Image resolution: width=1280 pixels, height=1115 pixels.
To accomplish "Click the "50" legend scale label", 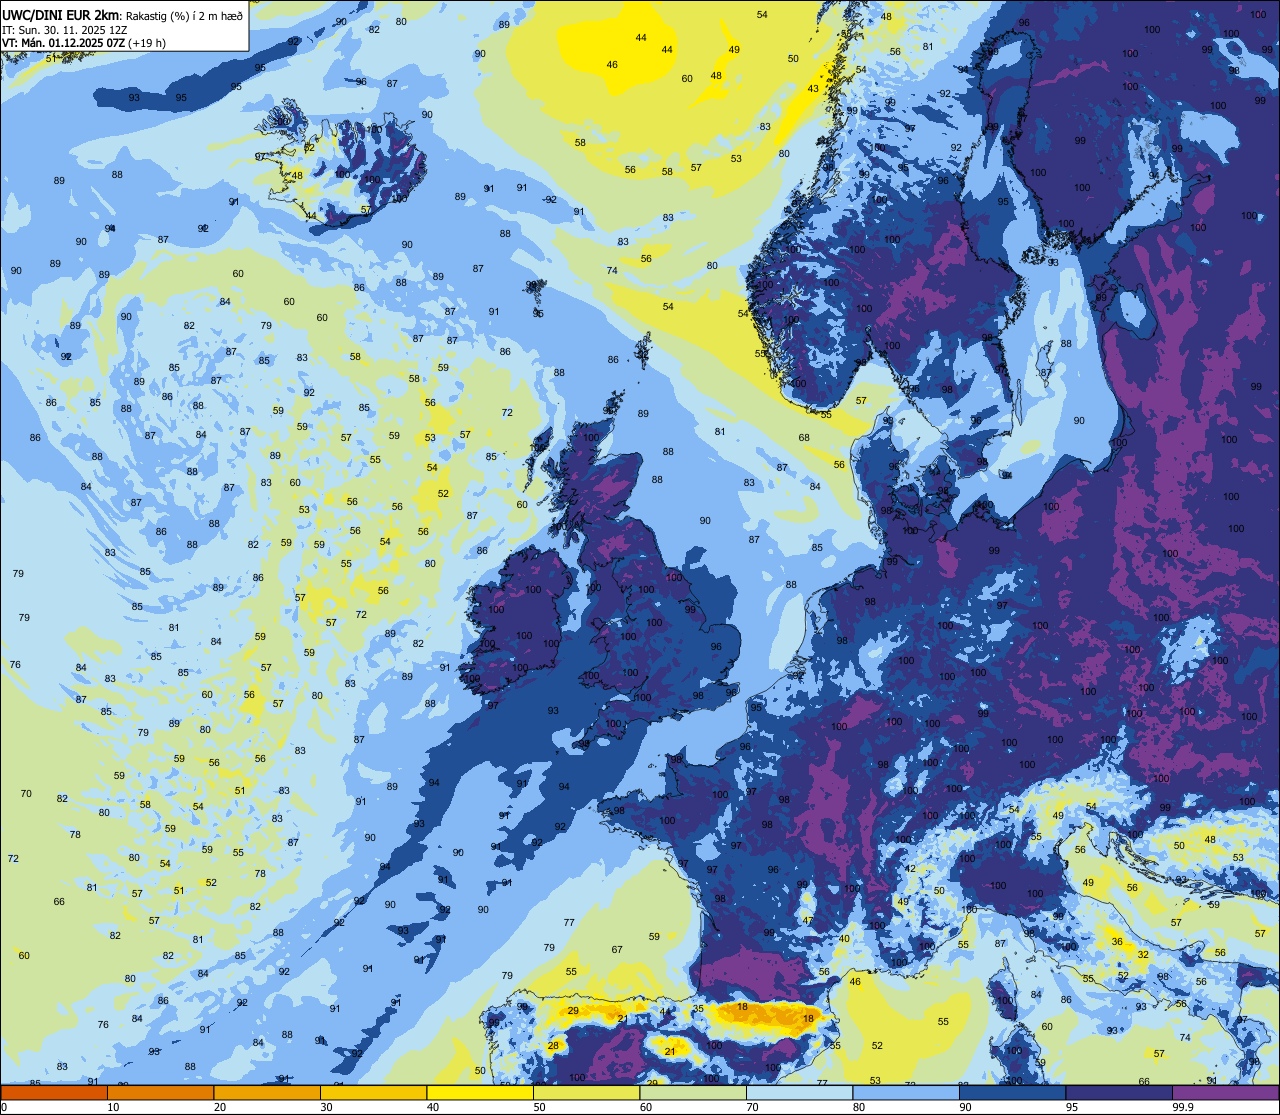I will click(x=539, y=1107).
